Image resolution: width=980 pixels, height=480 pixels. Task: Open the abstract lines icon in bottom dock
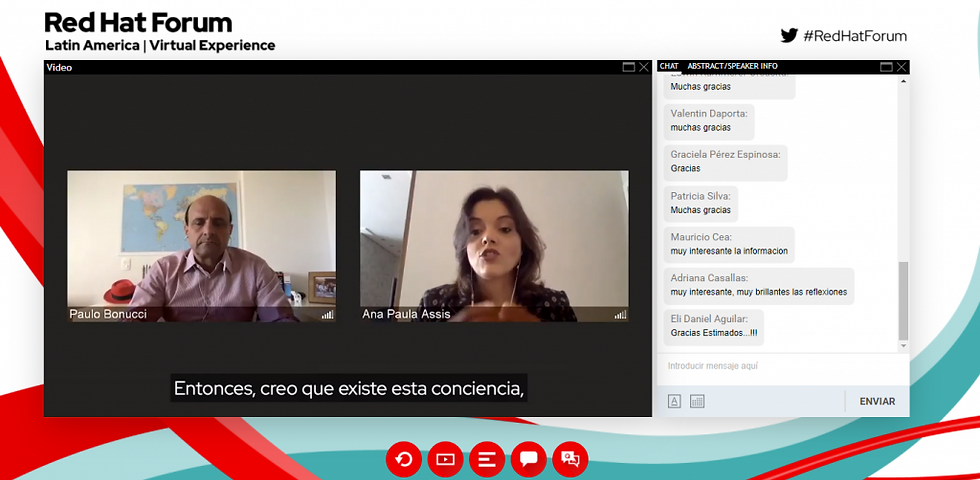coord(487,460)
